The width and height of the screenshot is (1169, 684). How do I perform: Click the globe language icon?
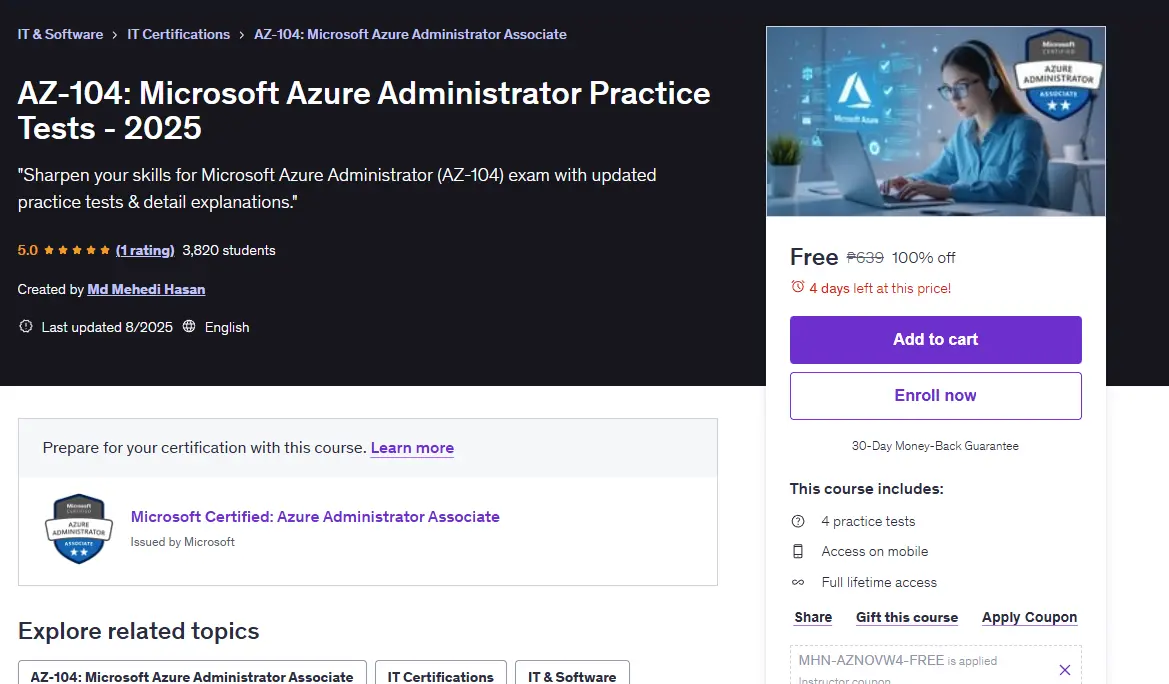click(189, 327)
